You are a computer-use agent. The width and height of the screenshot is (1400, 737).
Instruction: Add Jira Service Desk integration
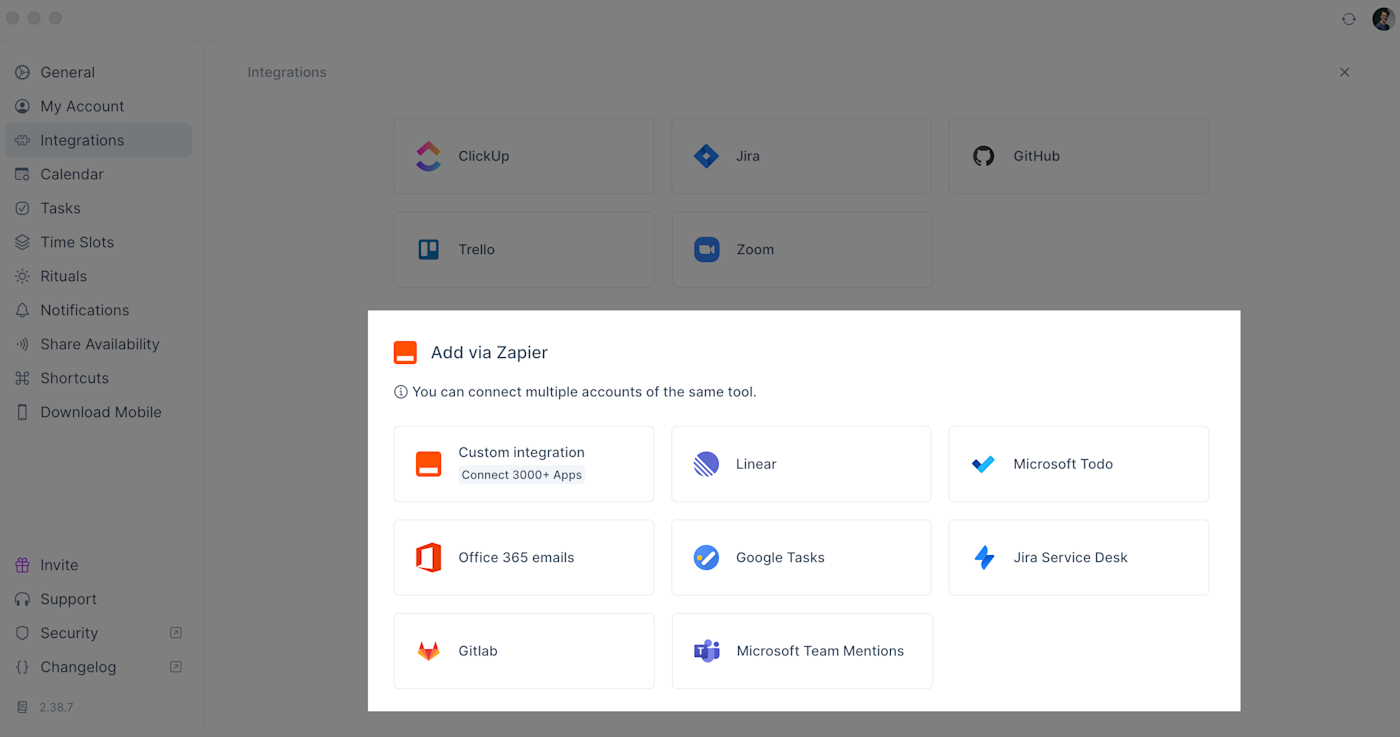pyautogui.click(x=1079, y=558)
